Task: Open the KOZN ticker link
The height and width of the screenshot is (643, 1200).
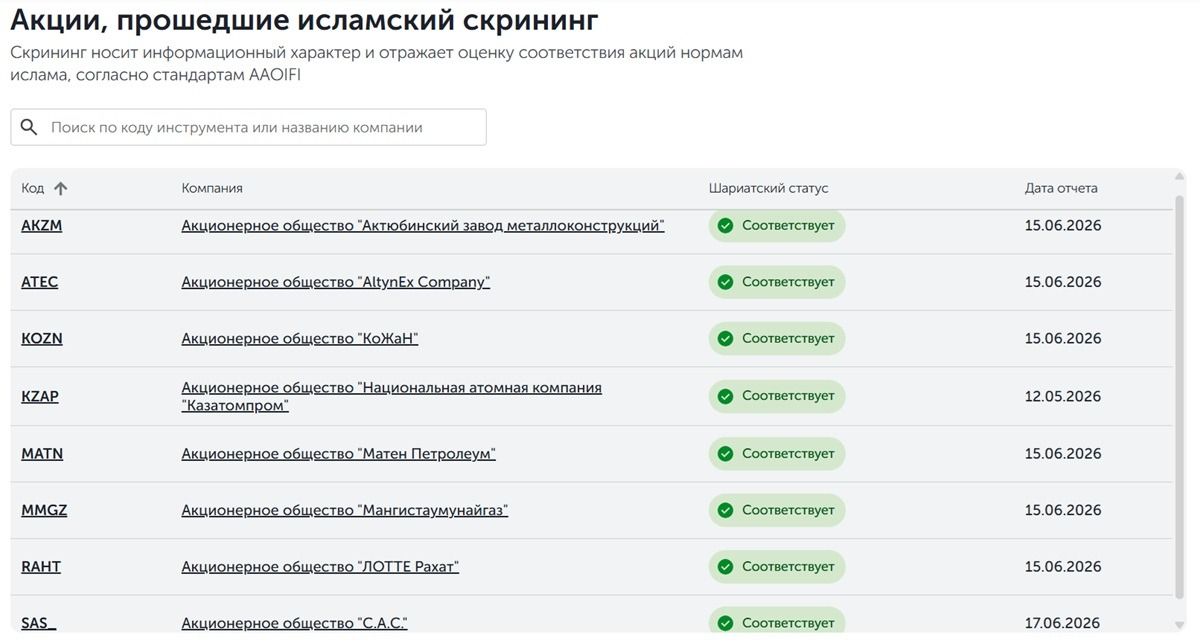Action: (42, 339)
